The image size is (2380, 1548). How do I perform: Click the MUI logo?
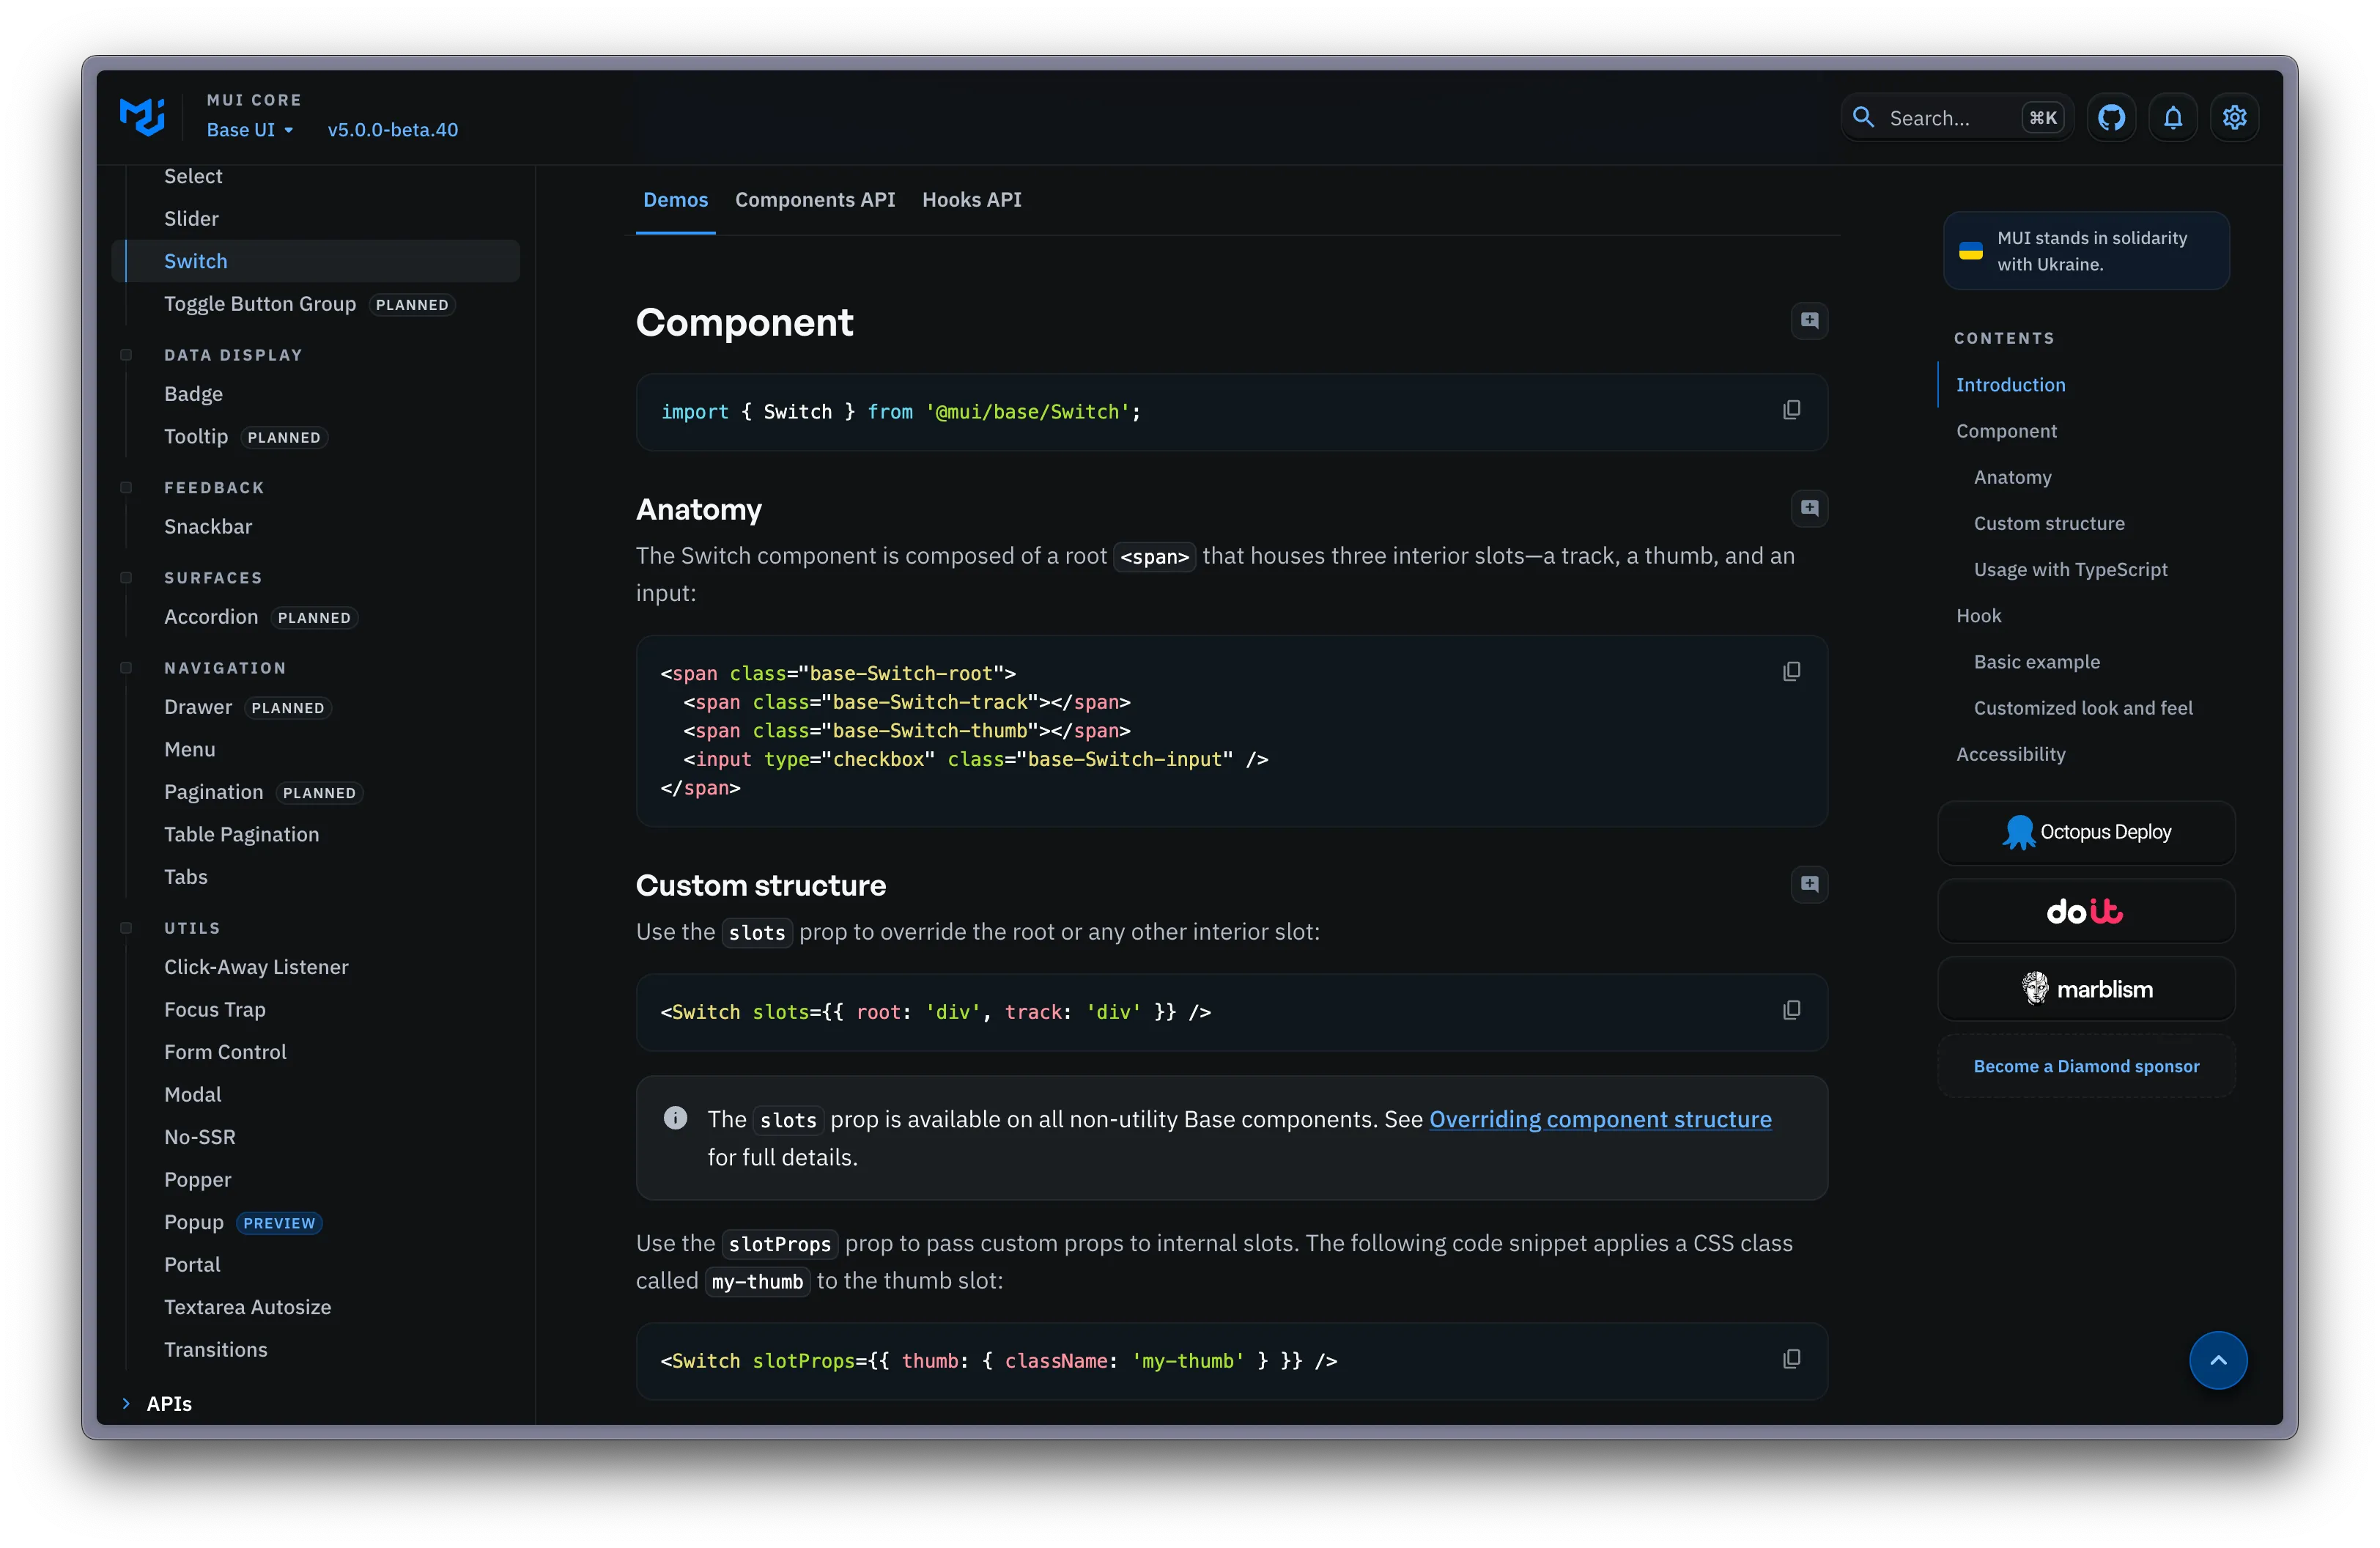tap(142, 116)
